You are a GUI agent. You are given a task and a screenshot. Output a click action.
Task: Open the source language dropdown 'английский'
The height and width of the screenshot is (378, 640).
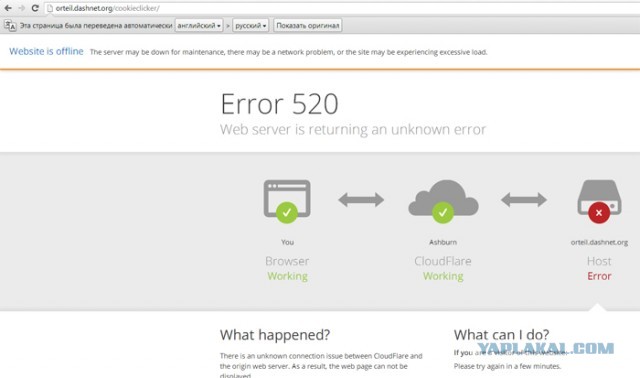pyautogui.click(x=199, y=26)
